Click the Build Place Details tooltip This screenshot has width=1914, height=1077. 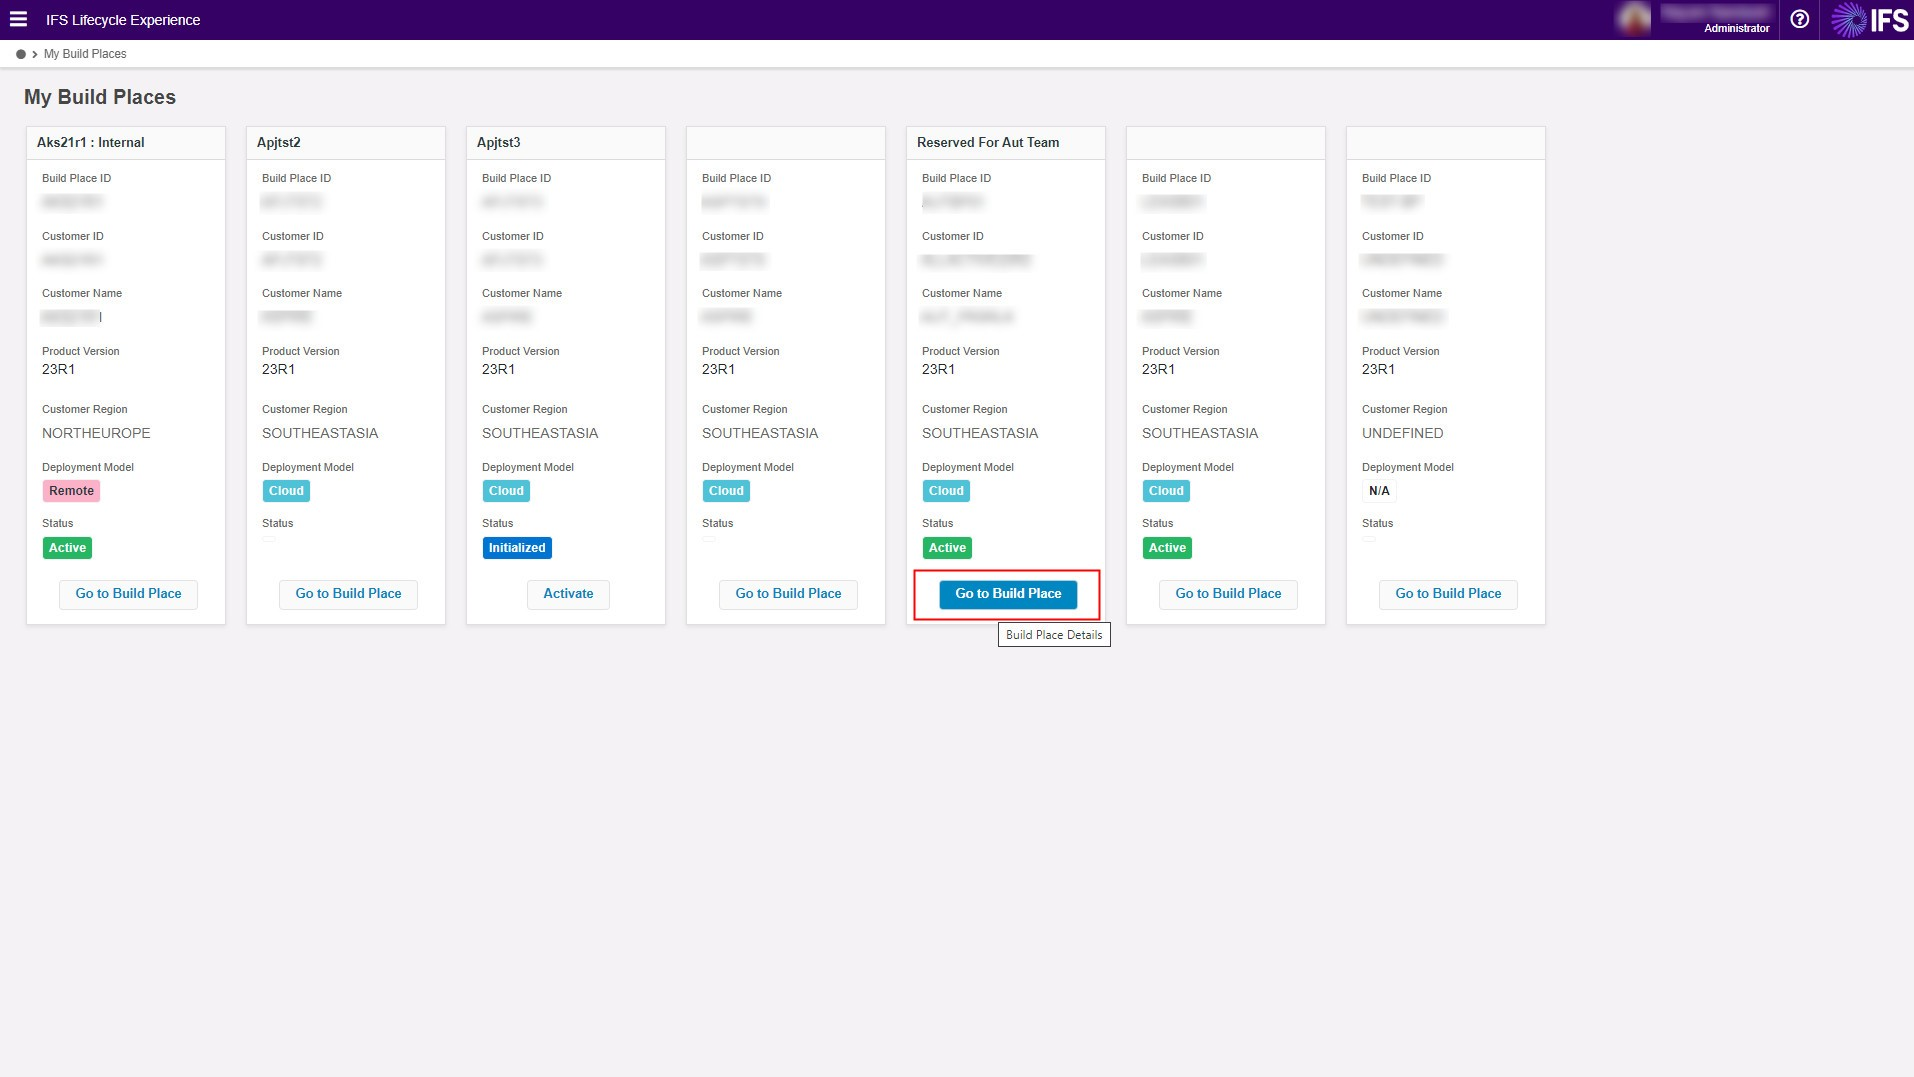coord(1054,635)
